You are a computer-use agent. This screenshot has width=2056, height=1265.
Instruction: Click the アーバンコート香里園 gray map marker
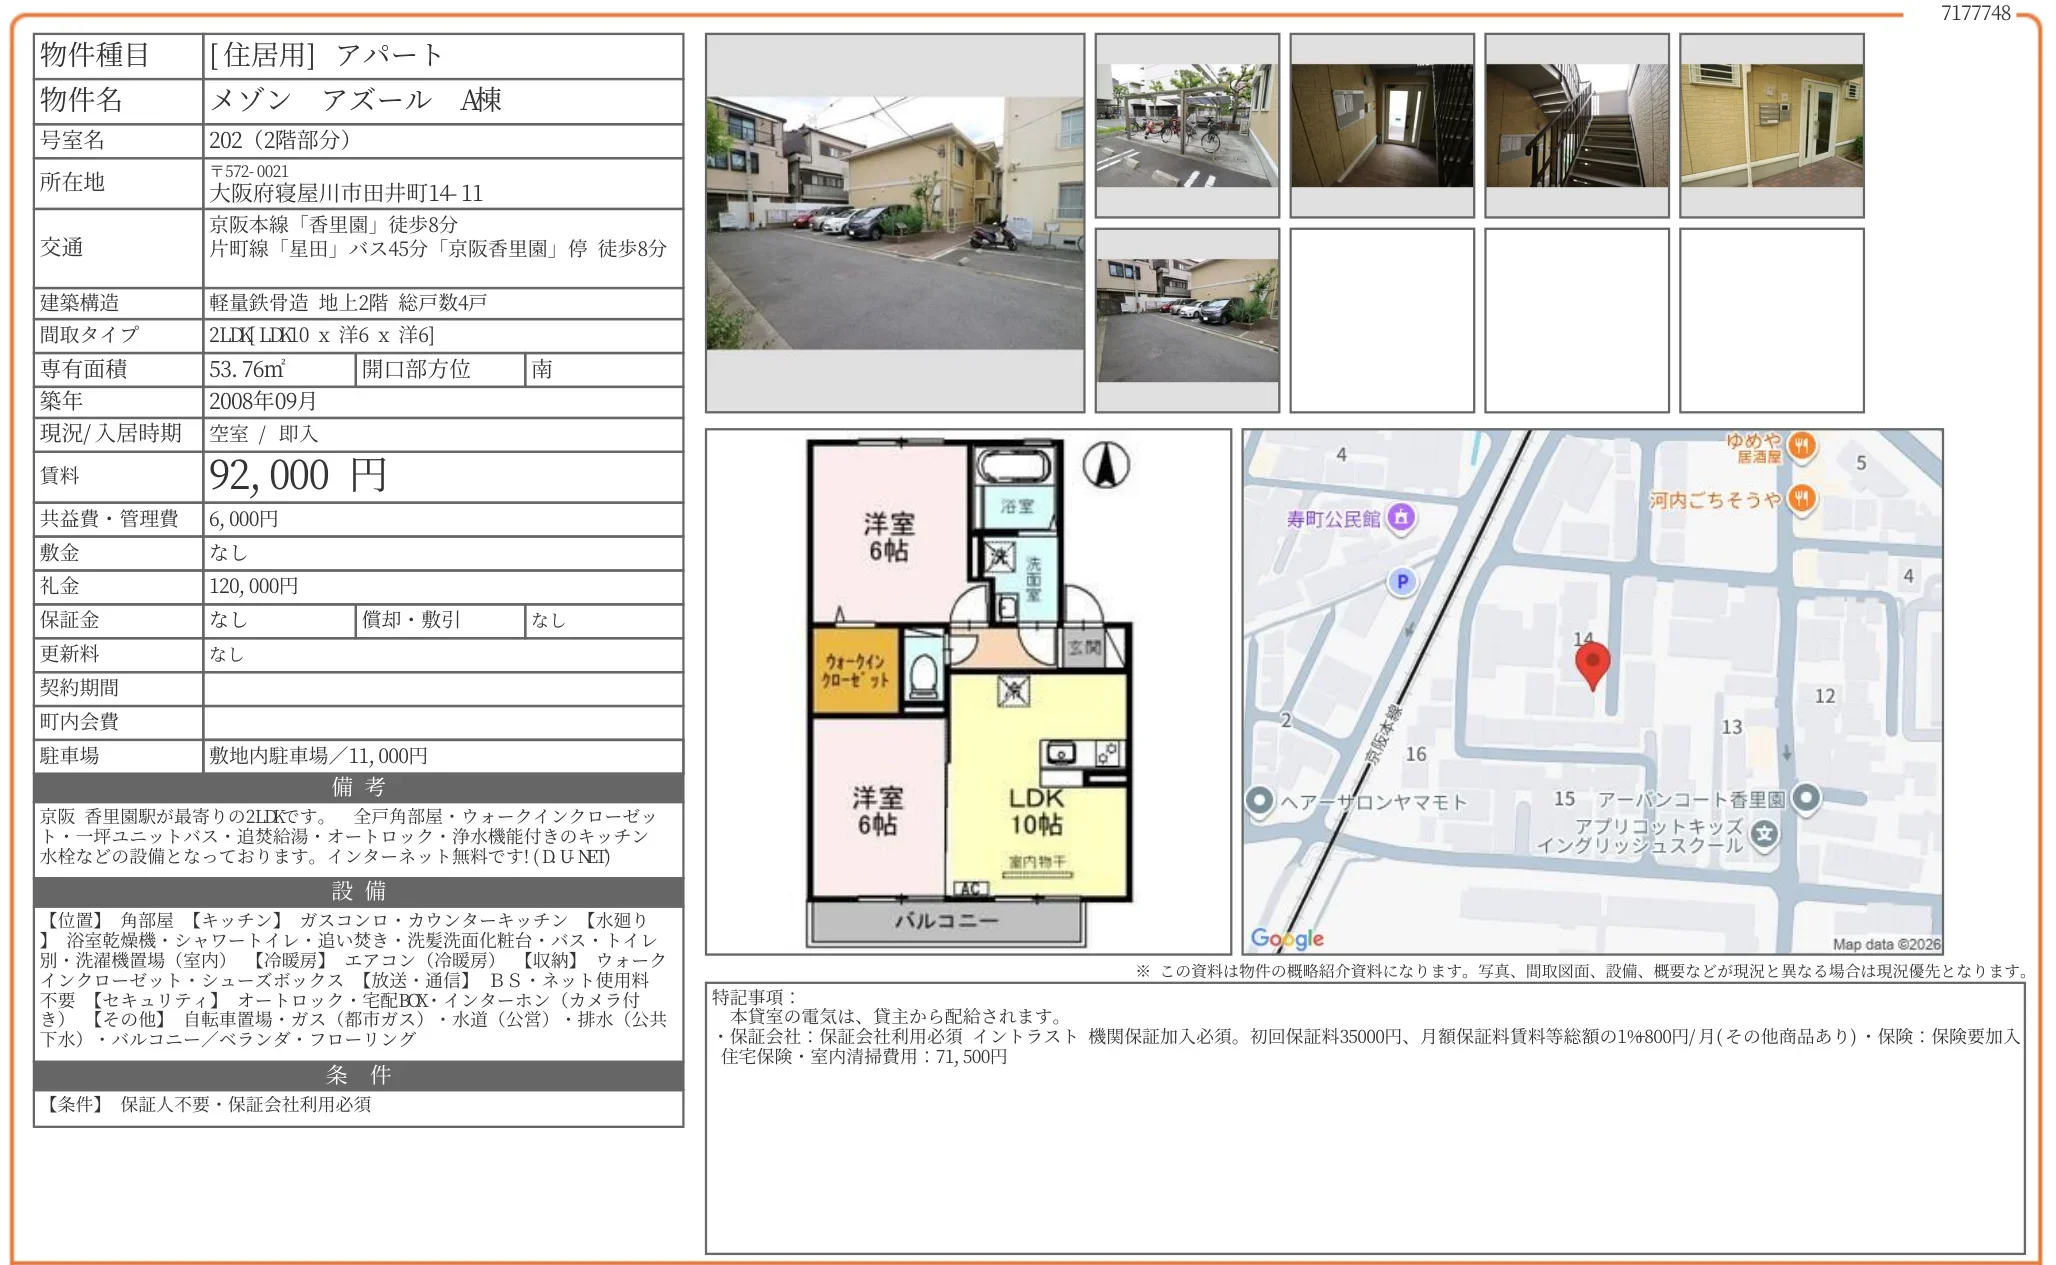(x=1805, y=798)
